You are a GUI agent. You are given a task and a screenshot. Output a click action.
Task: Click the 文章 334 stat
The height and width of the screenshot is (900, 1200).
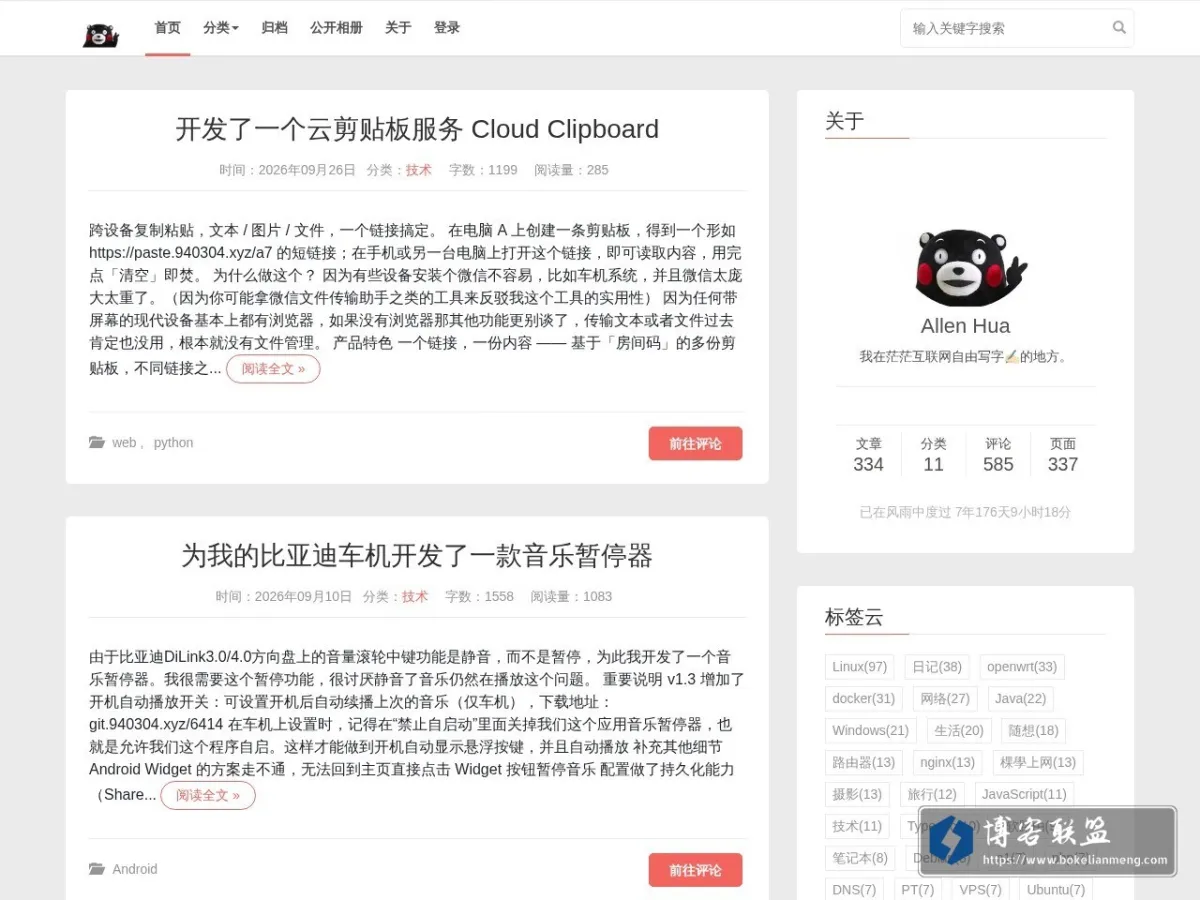click(868, 454)
